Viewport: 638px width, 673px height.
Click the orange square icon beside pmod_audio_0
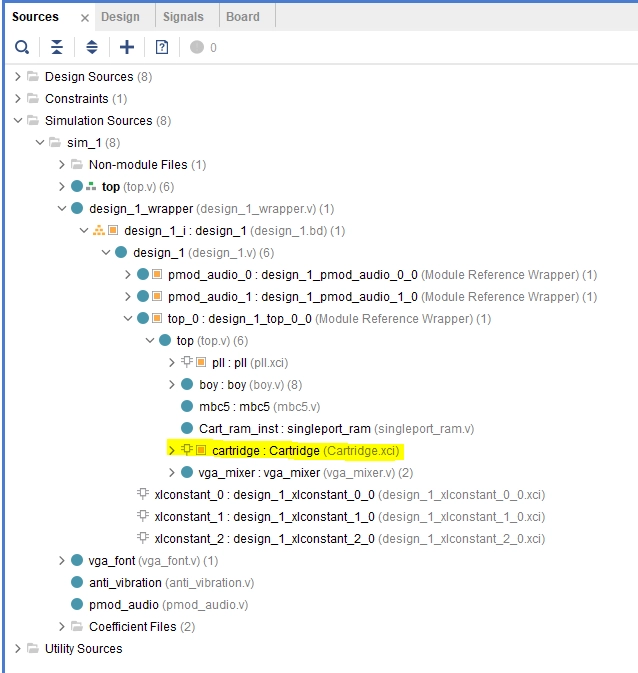157,274
